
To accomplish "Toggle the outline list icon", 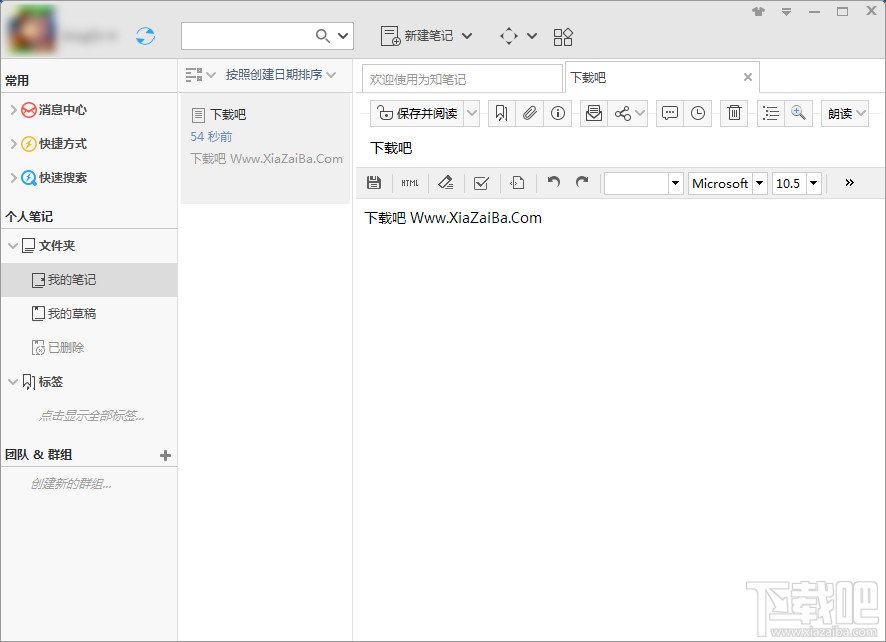I will pyautogui.click(x=769, y=113).
